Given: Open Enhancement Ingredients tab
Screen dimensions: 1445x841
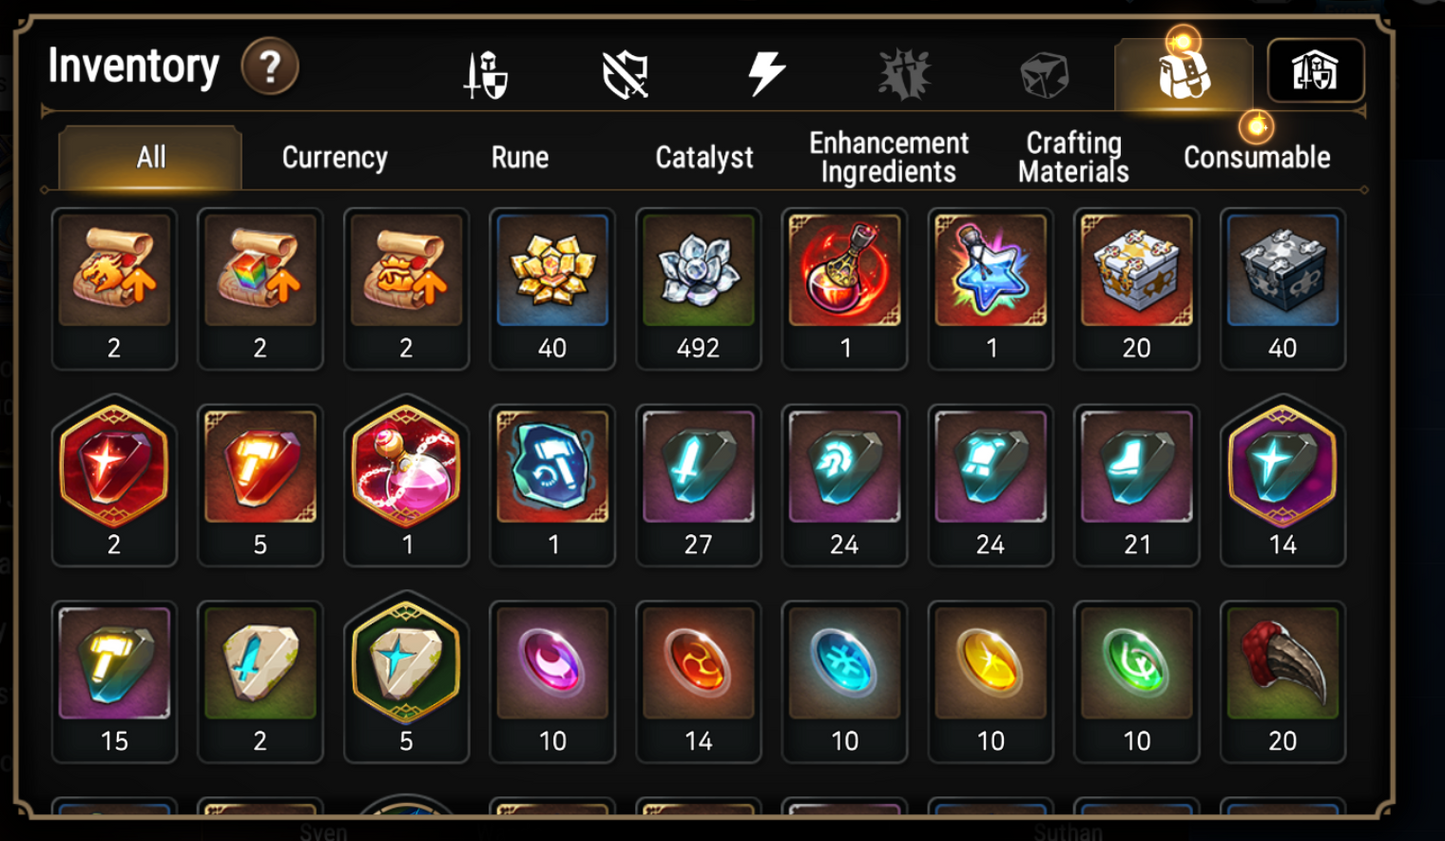Looking at the screenshot, I should click(889, 157).
